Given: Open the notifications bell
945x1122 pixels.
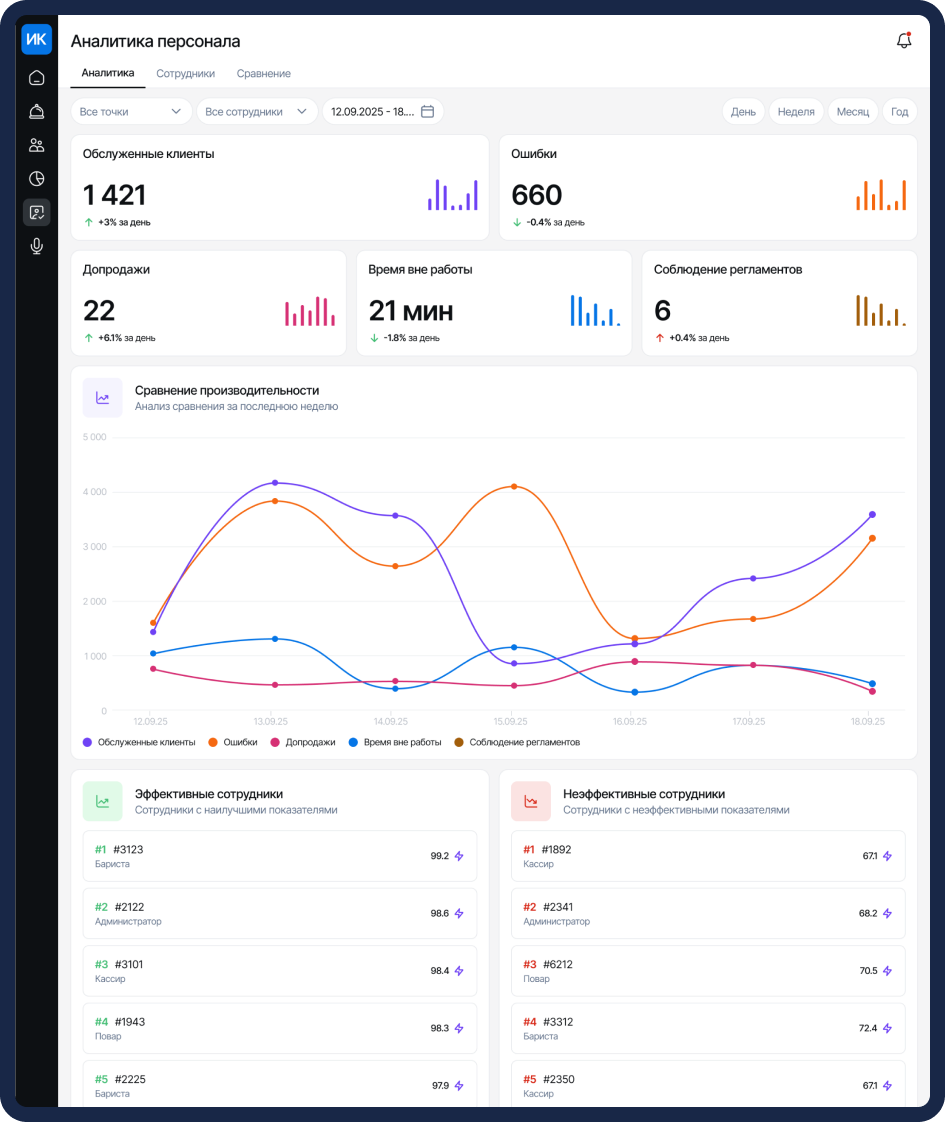Looking at the screenshot, I should tap(904, 41).
